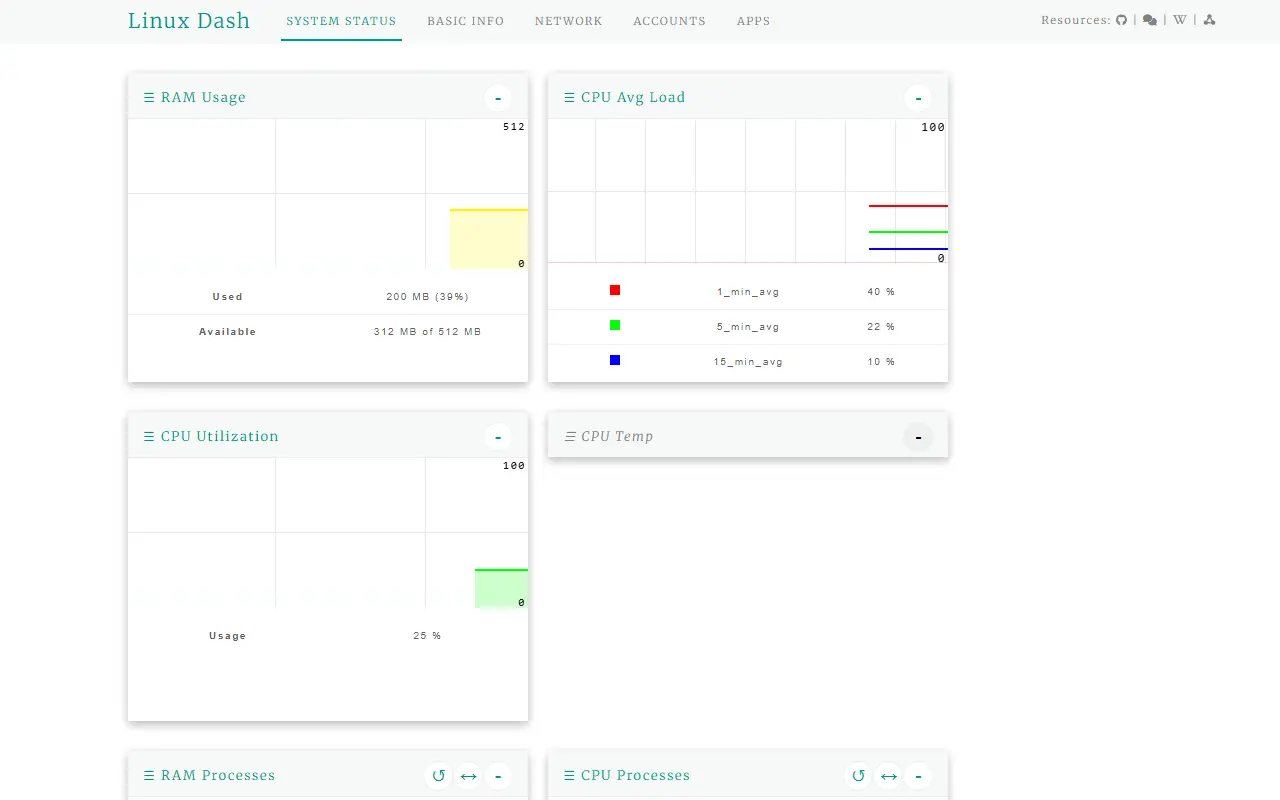Minimize the CPU Utilization panel

[498, 437]
